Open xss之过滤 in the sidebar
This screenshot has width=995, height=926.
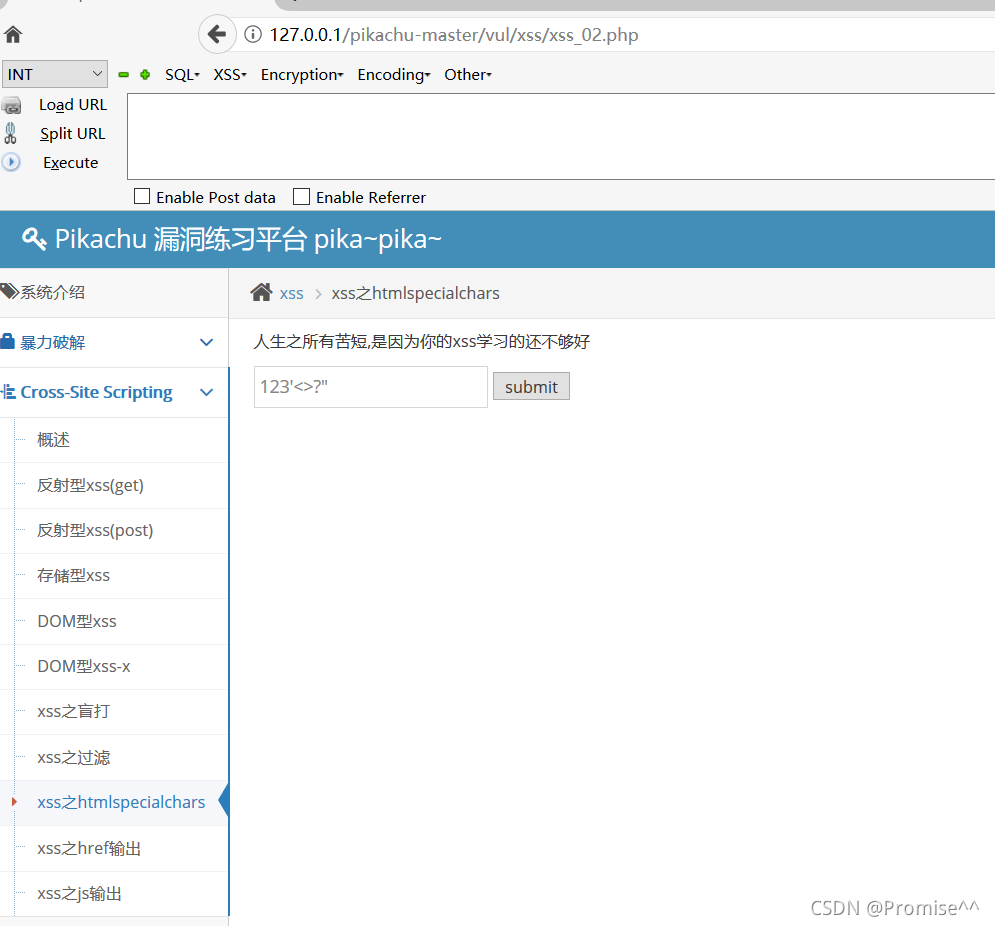click(x=74, y=757)
